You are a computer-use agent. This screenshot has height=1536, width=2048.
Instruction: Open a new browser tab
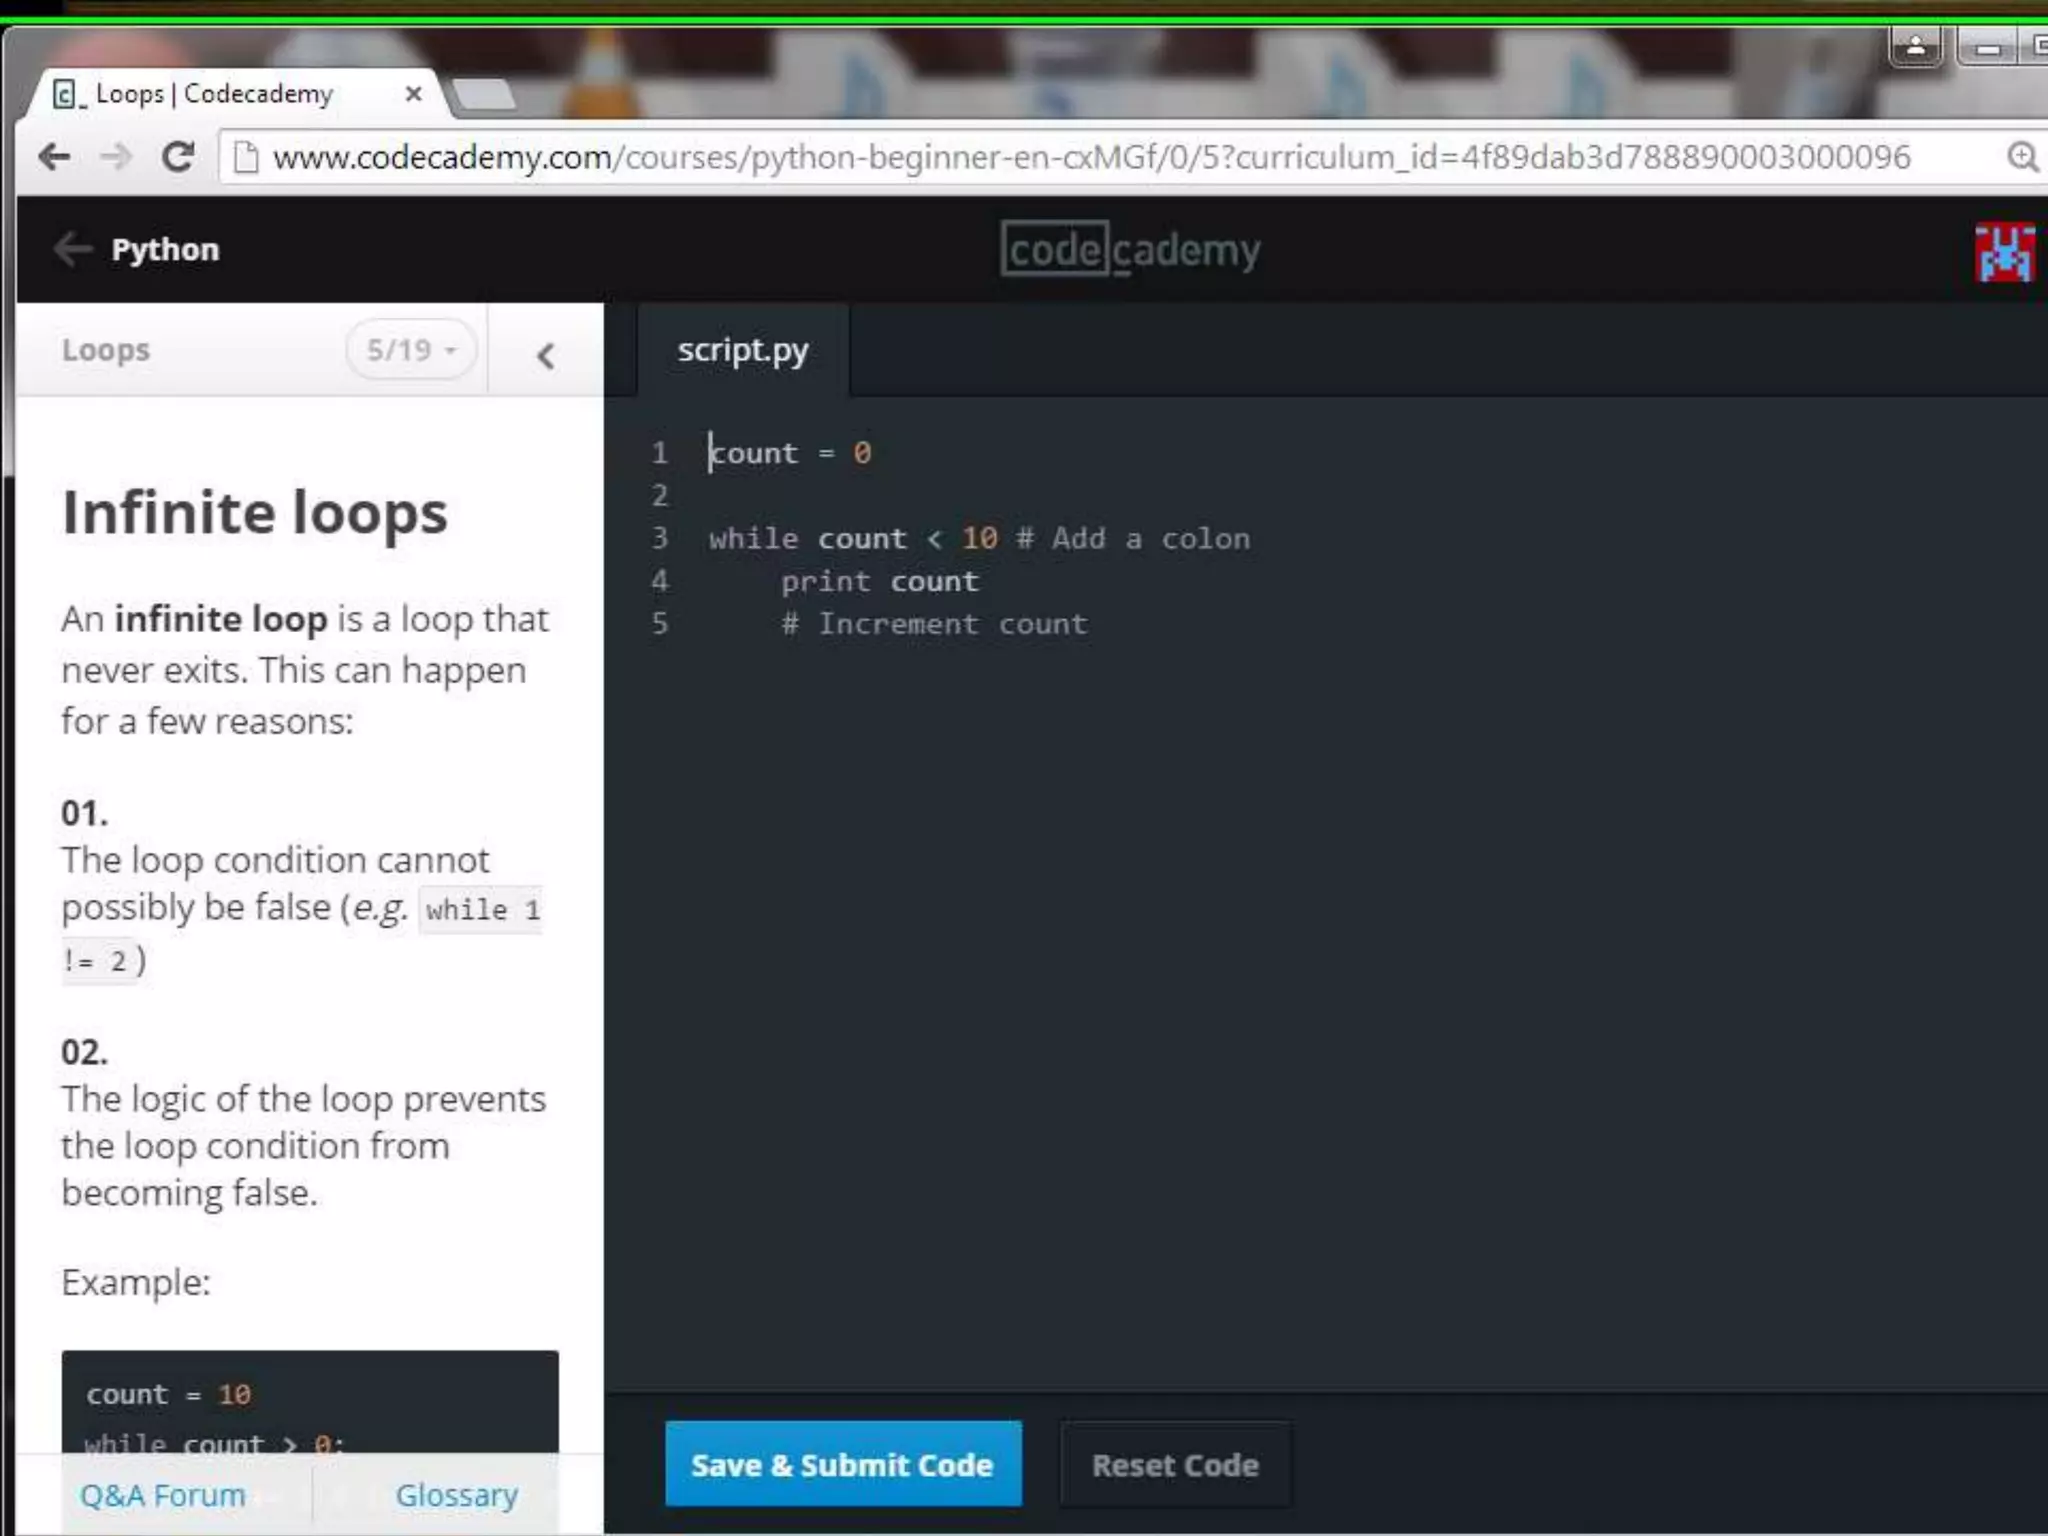(484, 95)
